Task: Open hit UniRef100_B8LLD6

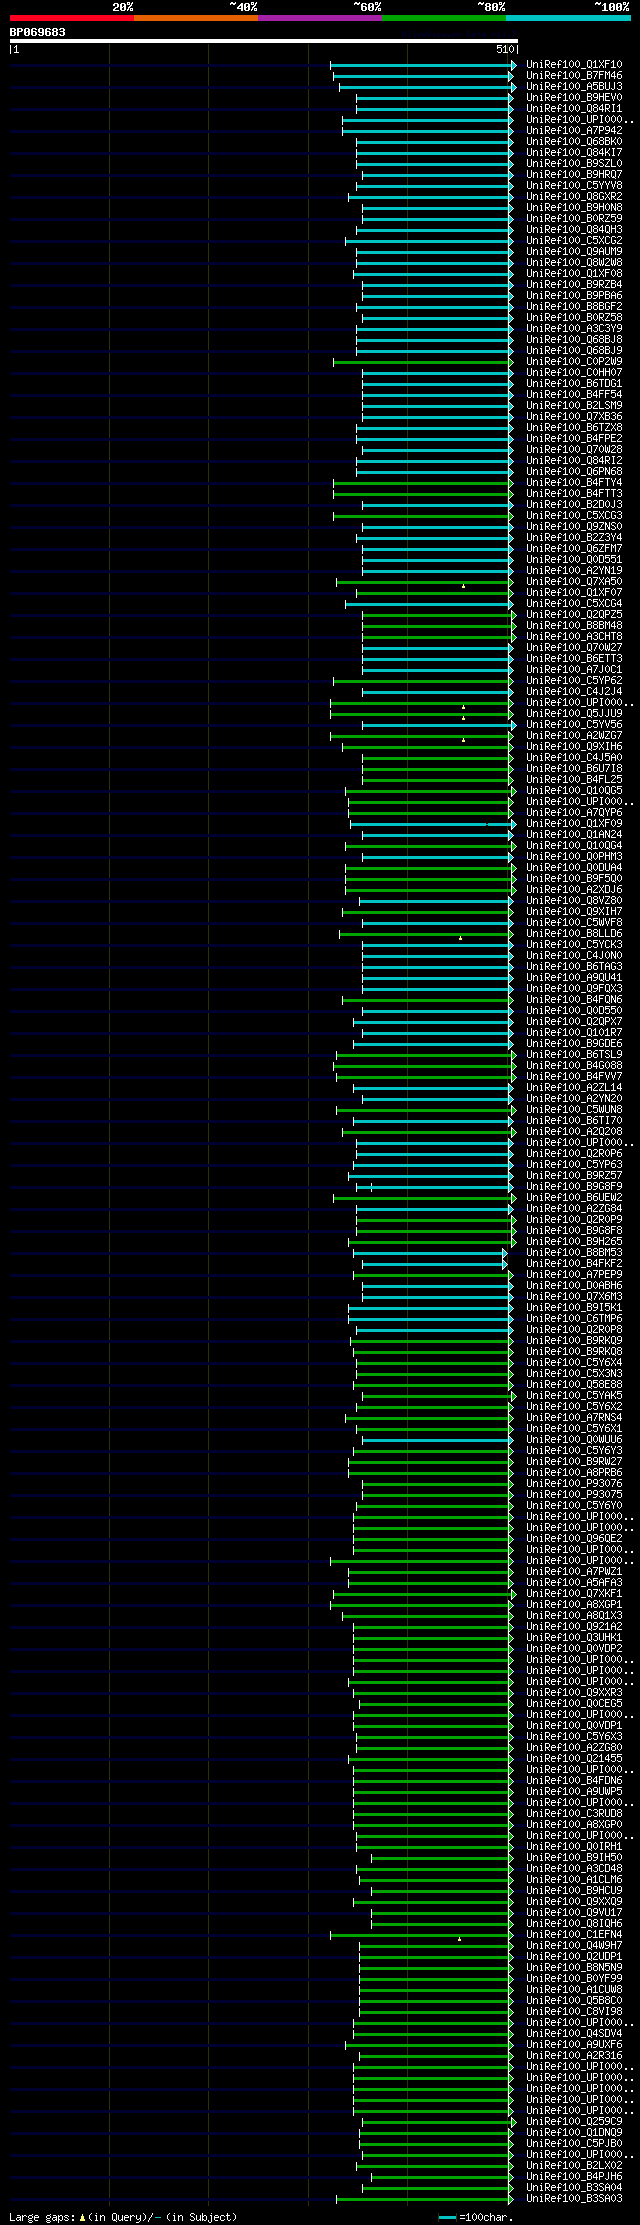Action: coord(574,934)
